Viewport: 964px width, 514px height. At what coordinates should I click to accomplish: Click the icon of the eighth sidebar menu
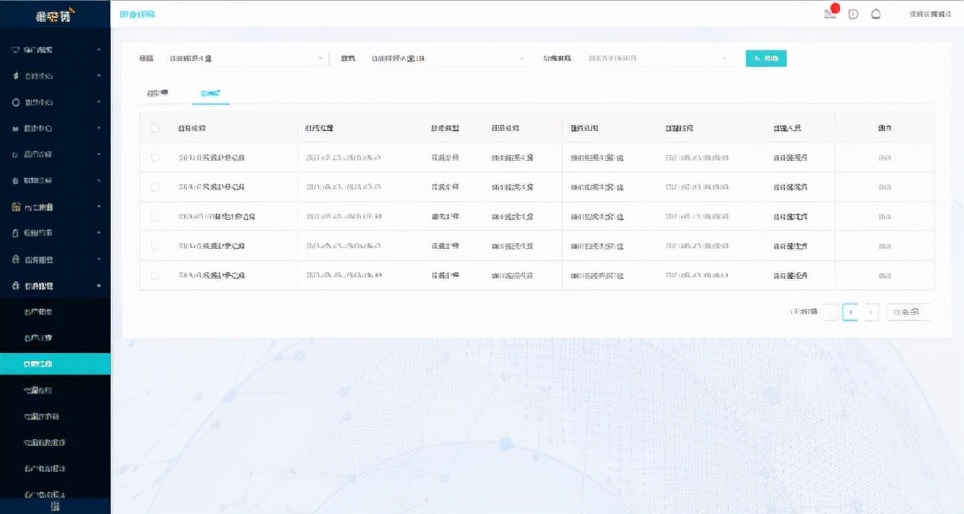click(15, 233)
